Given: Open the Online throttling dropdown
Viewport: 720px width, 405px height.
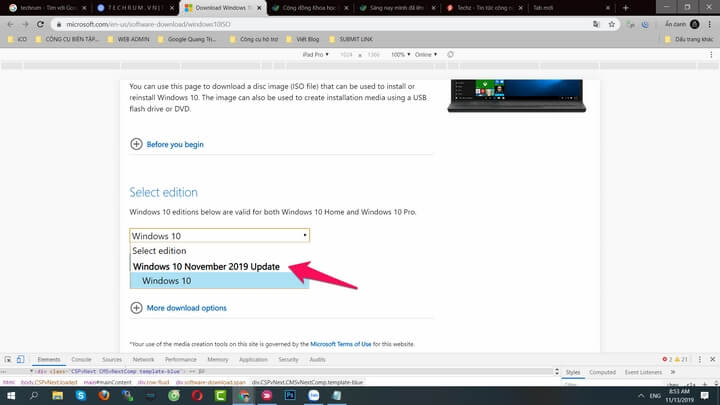Looking at the screenshot, I should pos(426,54).
